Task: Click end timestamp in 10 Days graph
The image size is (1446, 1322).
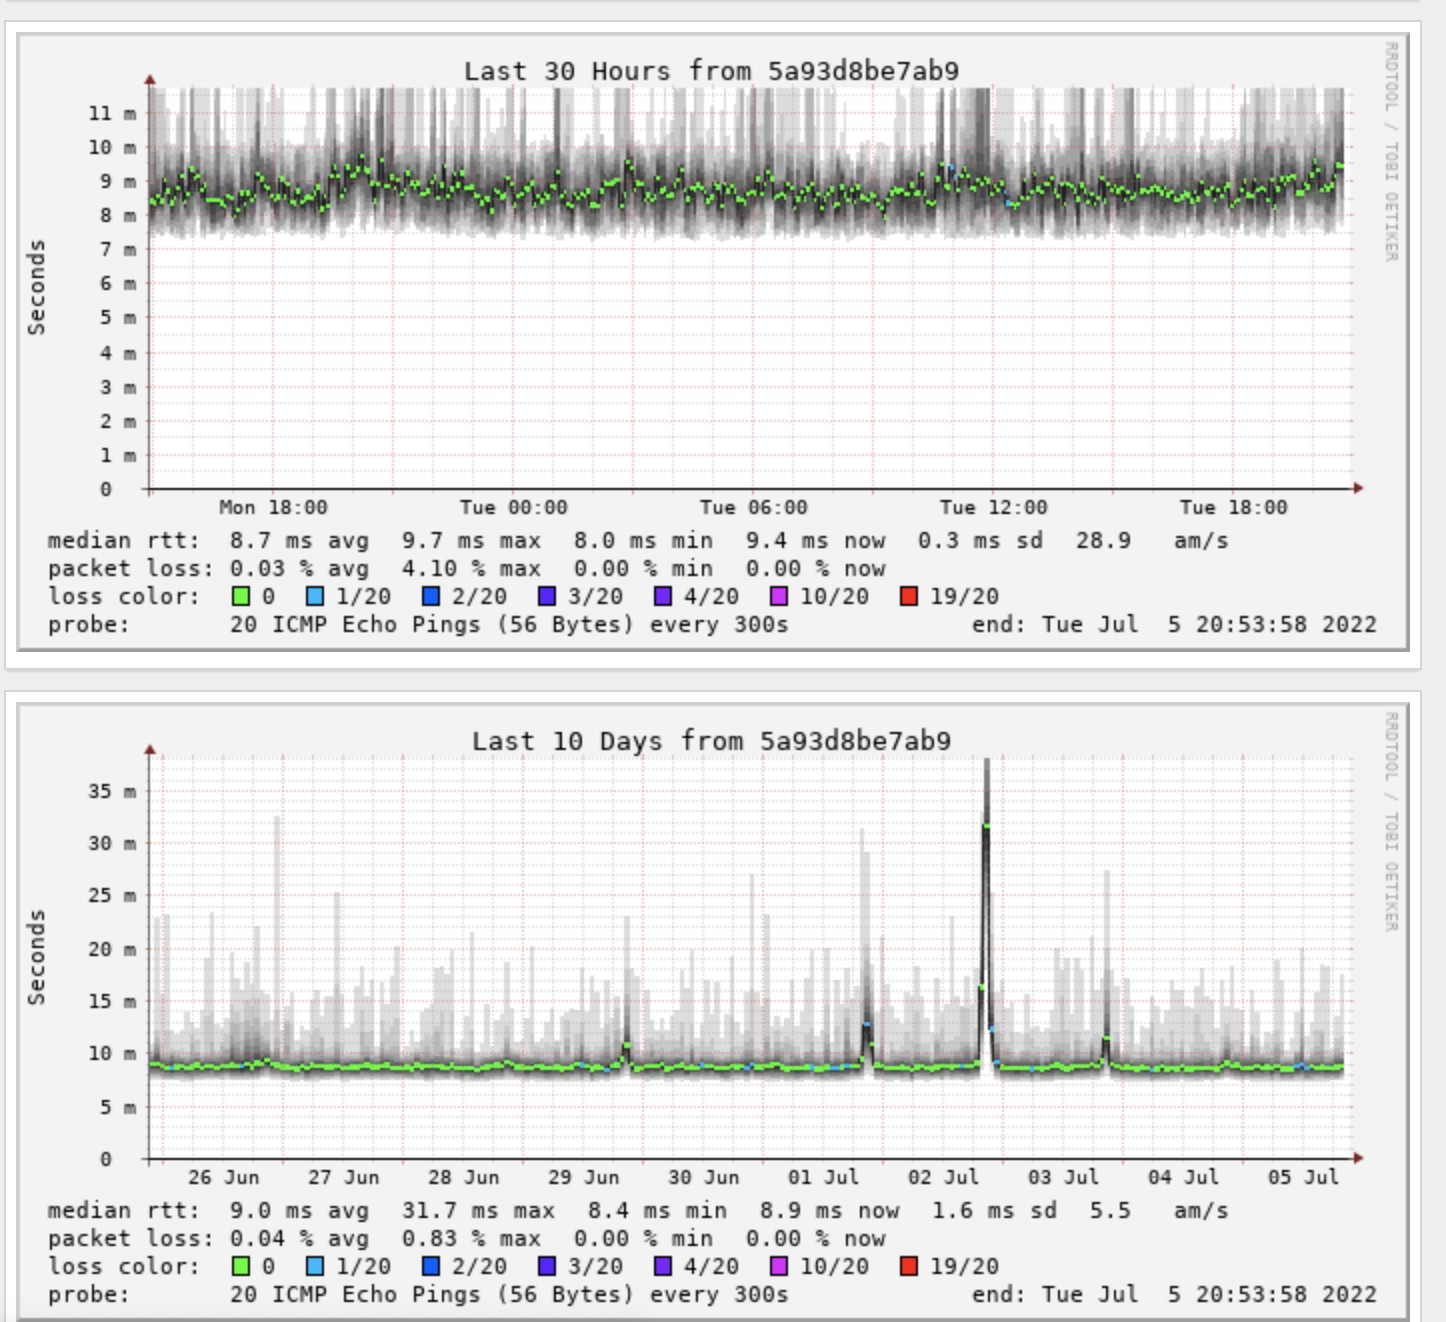Action: [1174, 1295]
